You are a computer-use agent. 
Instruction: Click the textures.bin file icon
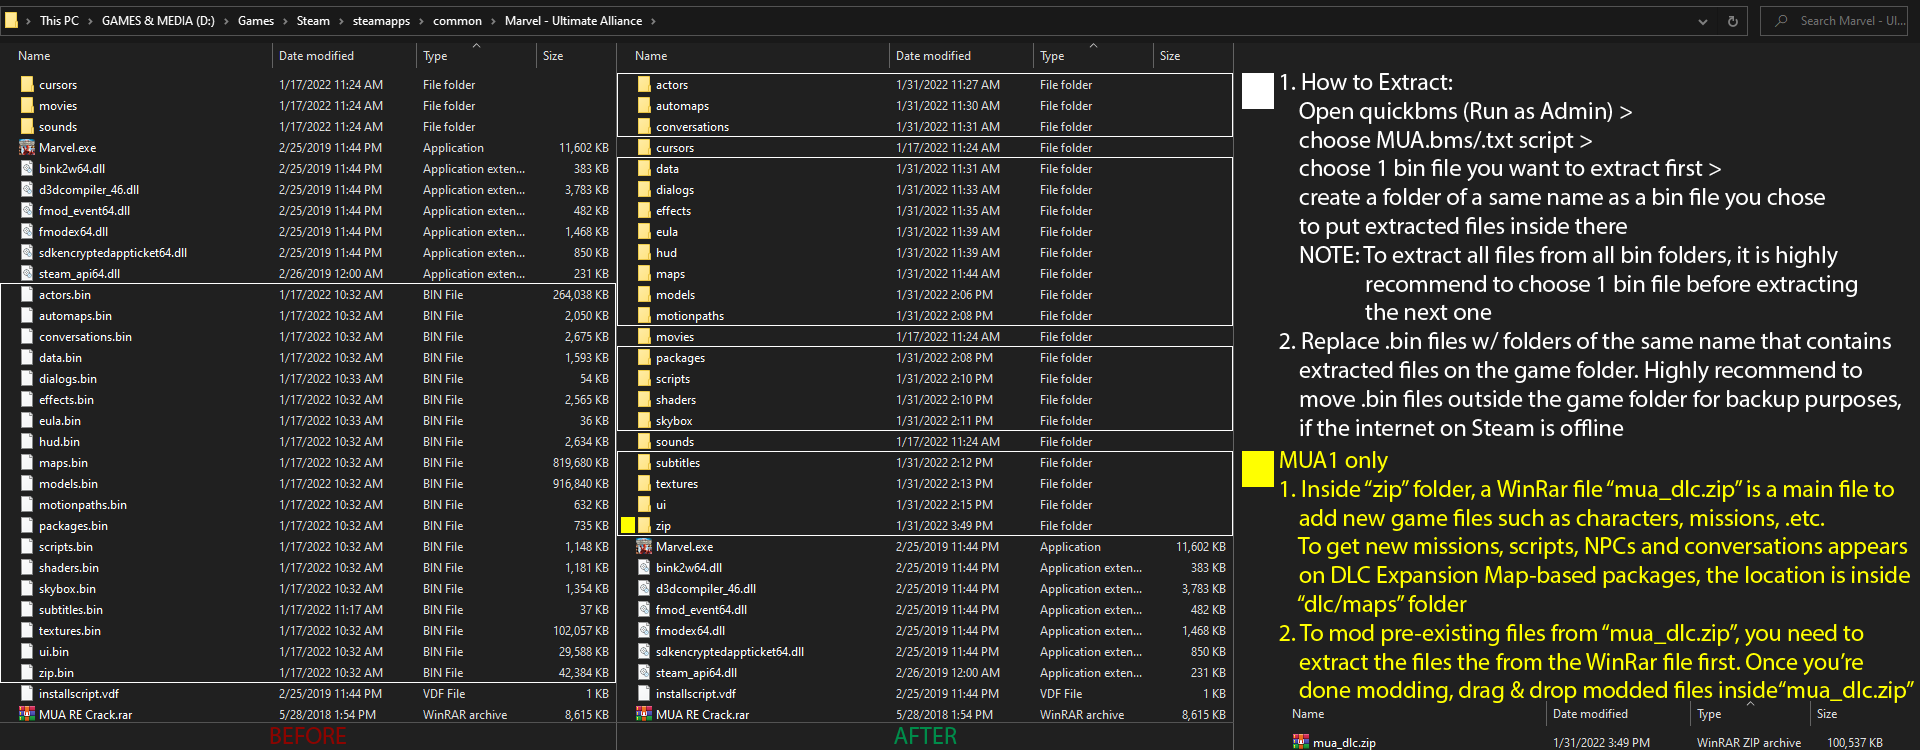[27, 631]
